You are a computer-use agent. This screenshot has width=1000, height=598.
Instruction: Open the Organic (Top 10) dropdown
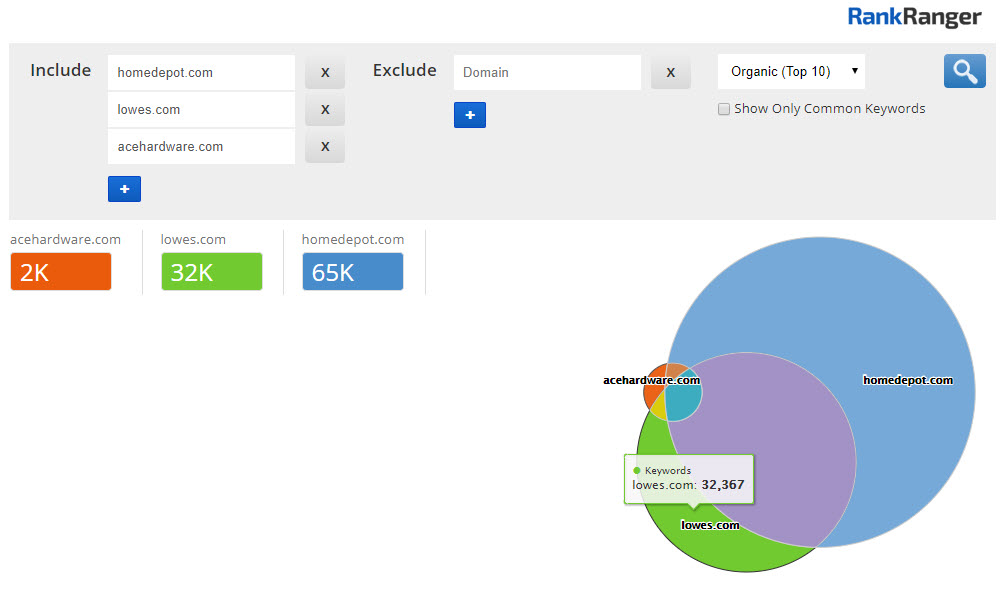(x=791, y=71)
